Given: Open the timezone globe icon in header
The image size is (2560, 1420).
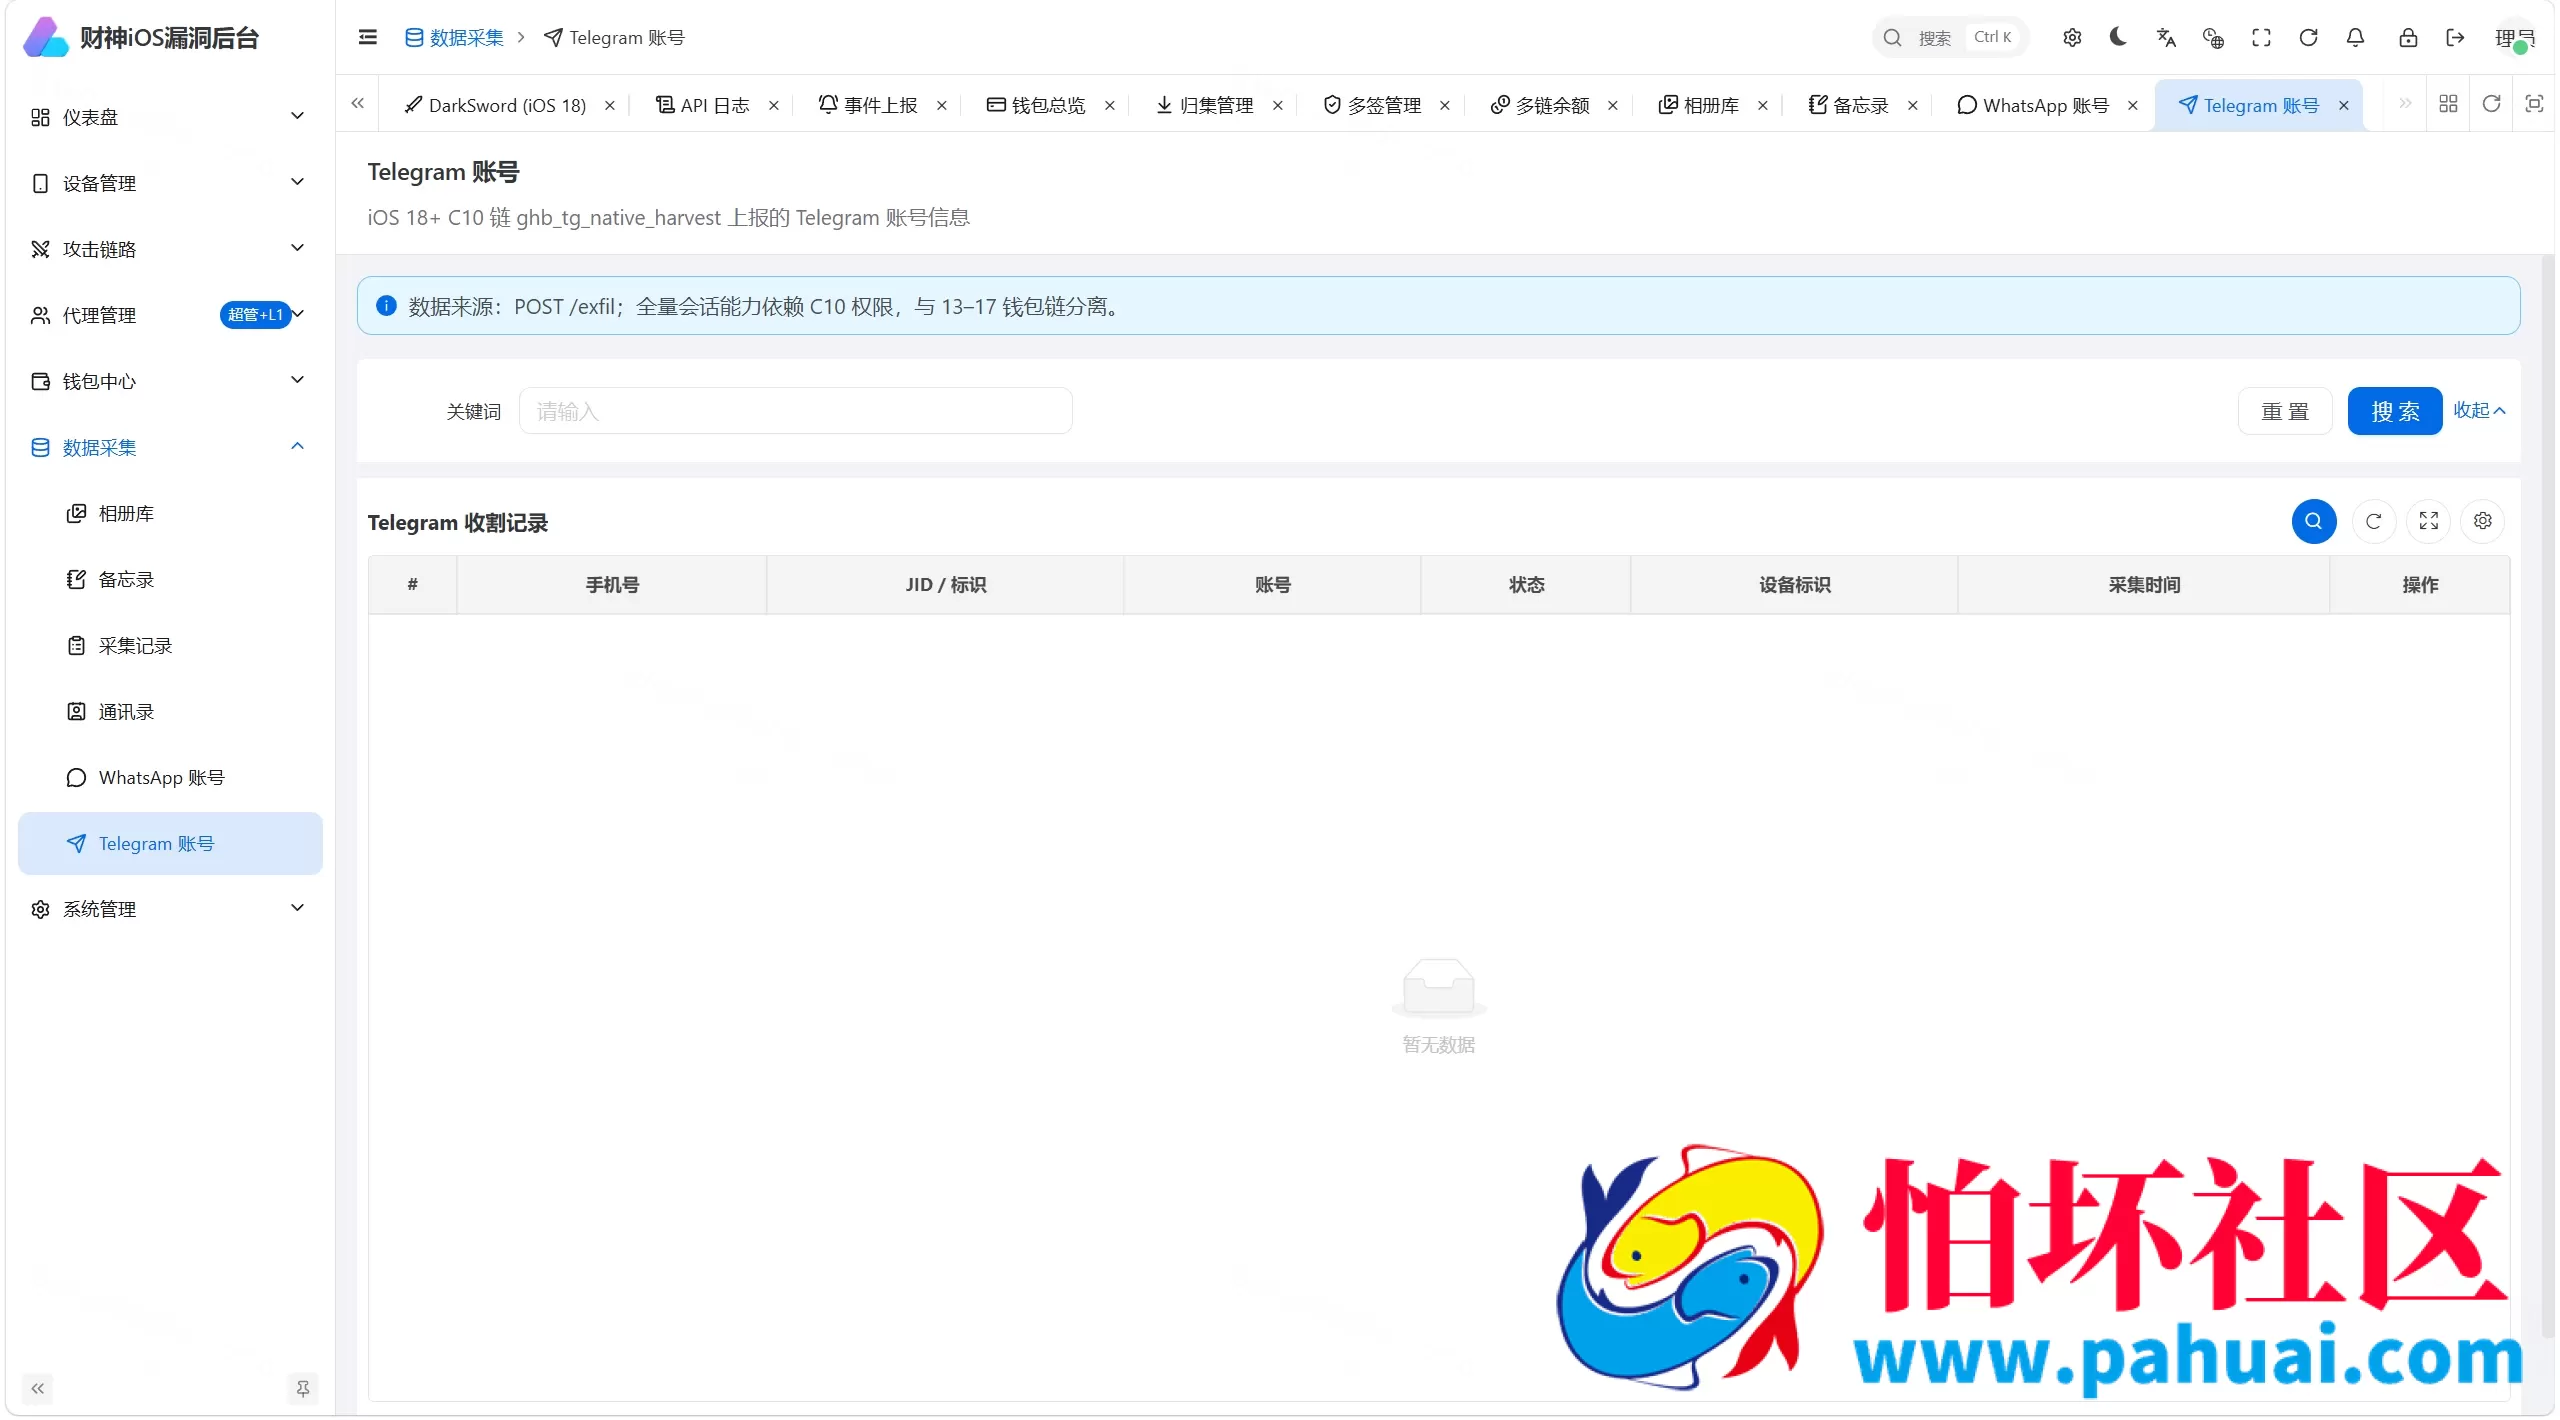Looking at the screenshot, I should click(x=2213, y=38).
